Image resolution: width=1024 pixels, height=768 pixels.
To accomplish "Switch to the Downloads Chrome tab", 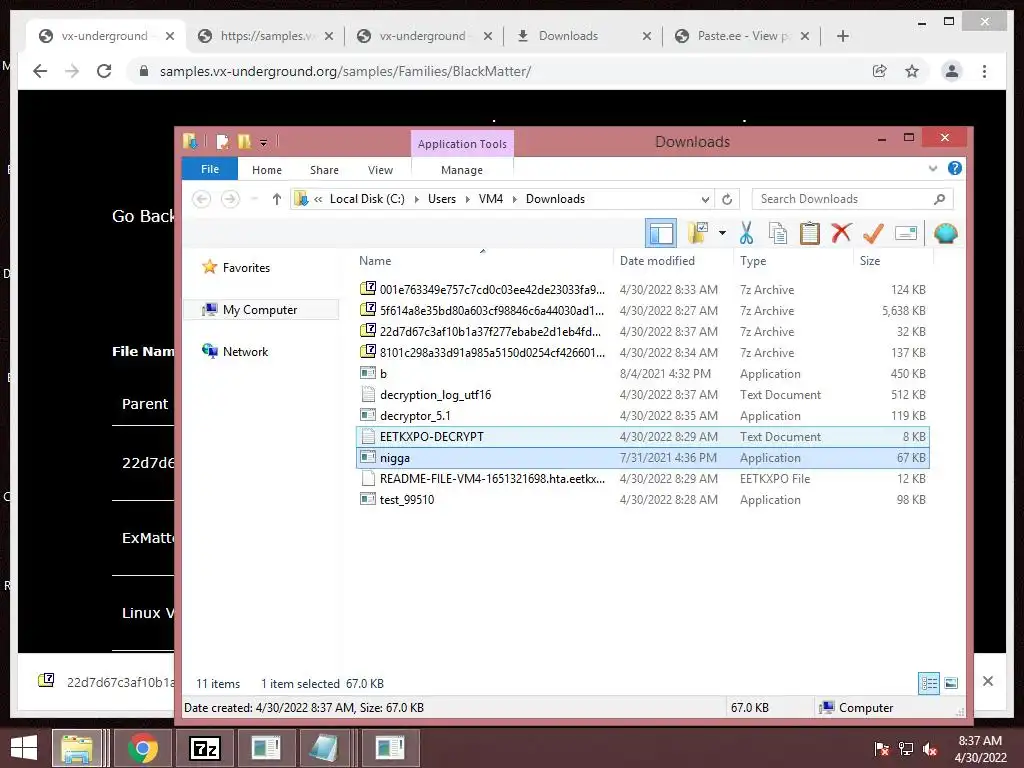I will (x=583, y=36).
